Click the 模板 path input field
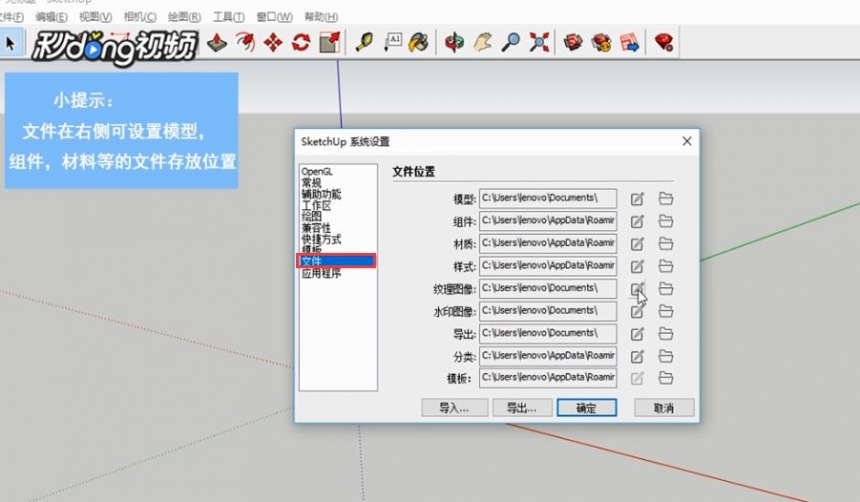This screenshot has height=502, width=860. point(547,378)
